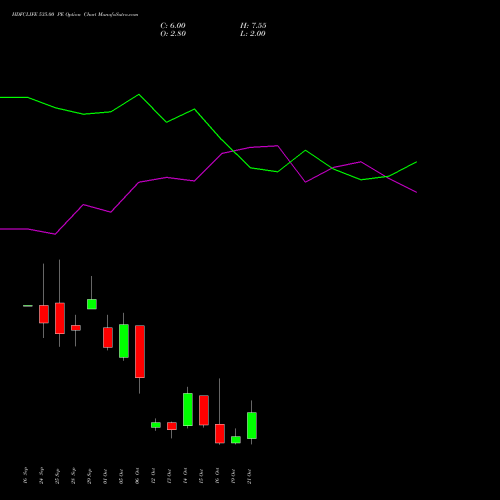Select the 19 Oct date label
This screenshot has width=500, height=500.
233,476
